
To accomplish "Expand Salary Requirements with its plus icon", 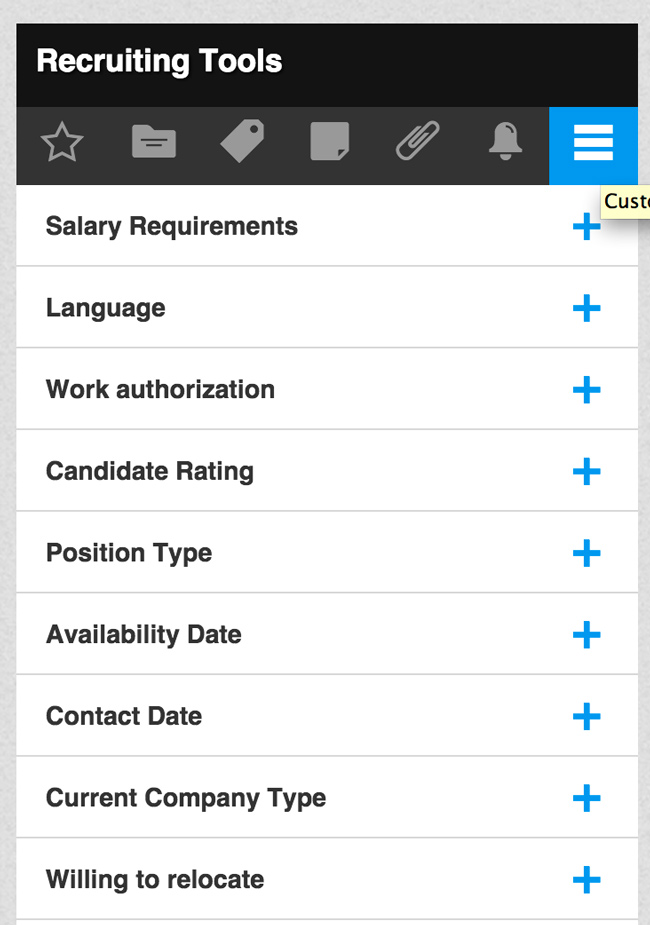I will (586, 227).
